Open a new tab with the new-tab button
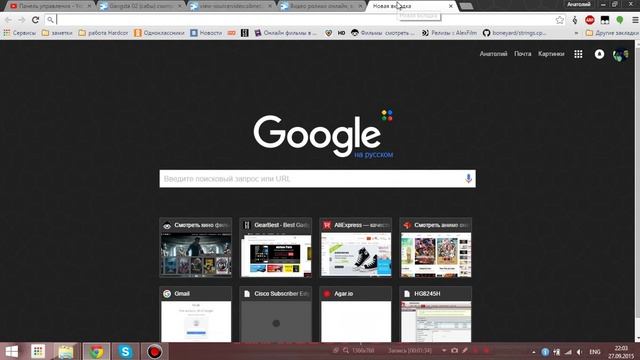 coord(466,6)
